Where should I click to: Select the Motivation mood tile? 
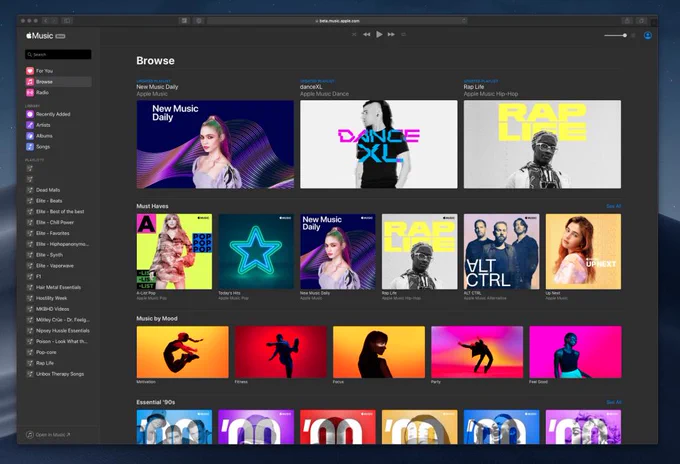(x=183, y=352)
